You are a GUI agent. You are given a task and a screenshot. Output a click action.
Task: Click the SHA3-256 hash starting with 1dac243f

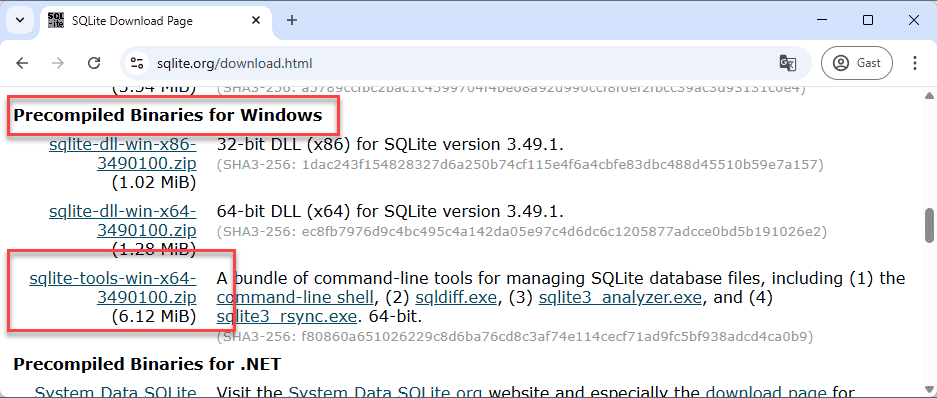tap(520, 164)
